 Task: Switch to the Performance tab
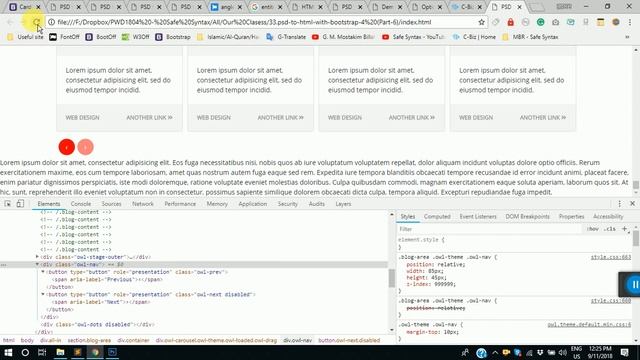(x=180, y=204)
